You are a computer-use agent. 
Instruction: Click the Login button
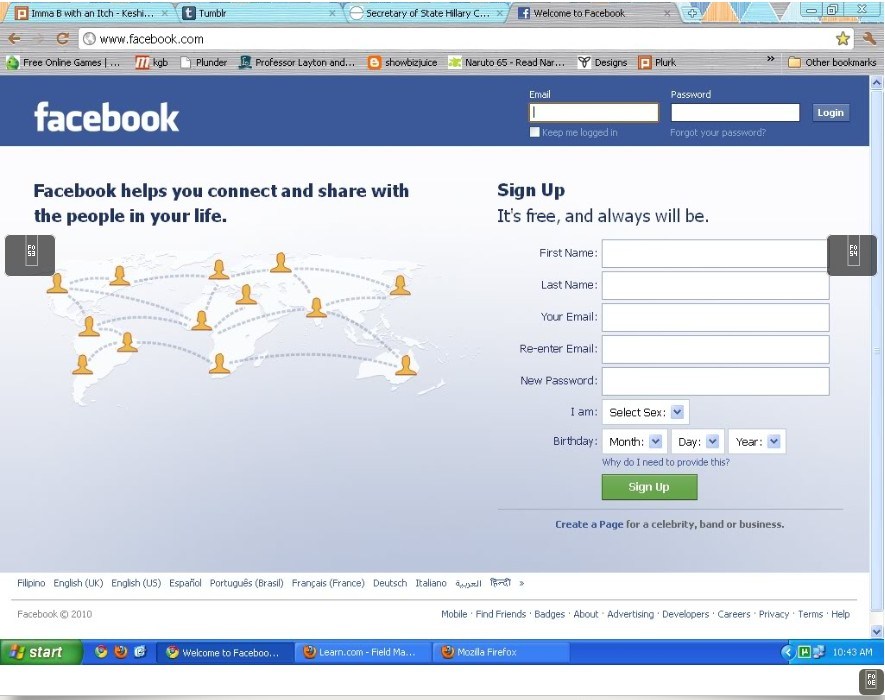pos(830,112)
